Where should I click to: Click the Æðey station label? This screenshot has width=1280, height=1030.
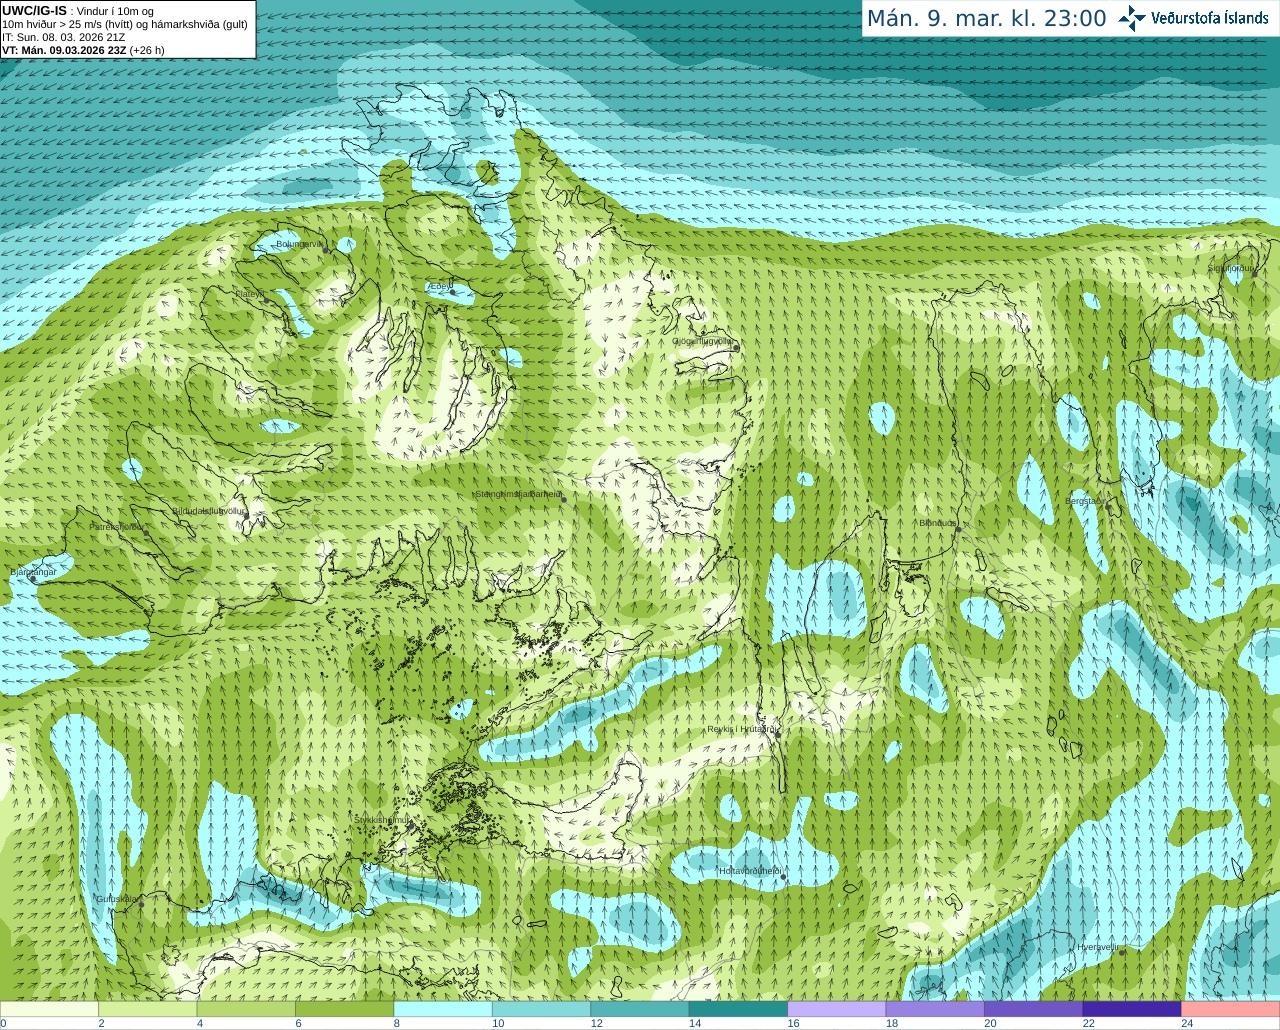[439, 287]
